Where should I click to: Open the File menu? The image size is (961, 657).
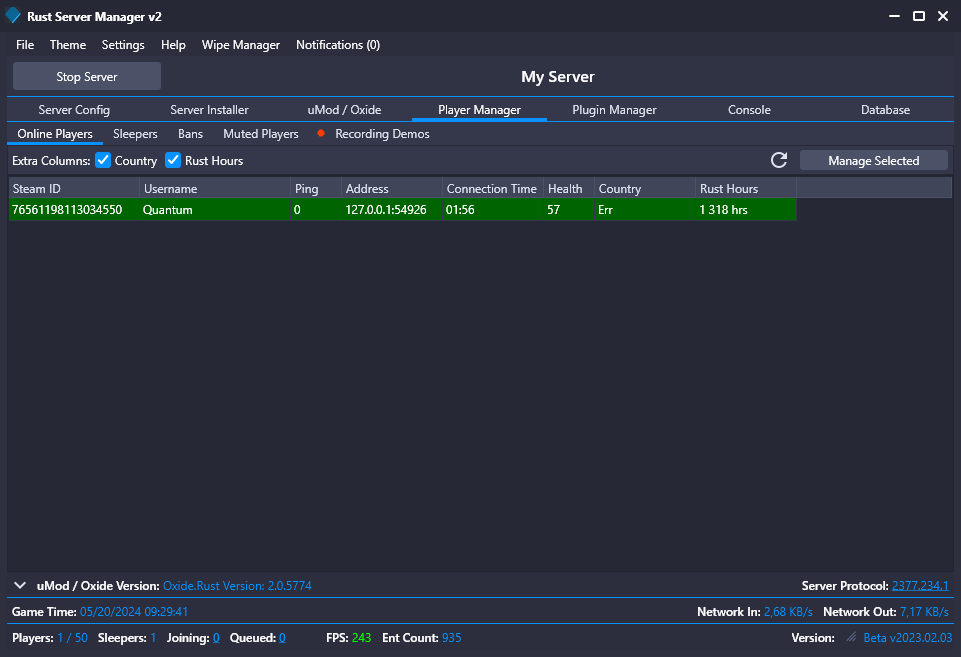click(x=25, y=45)
